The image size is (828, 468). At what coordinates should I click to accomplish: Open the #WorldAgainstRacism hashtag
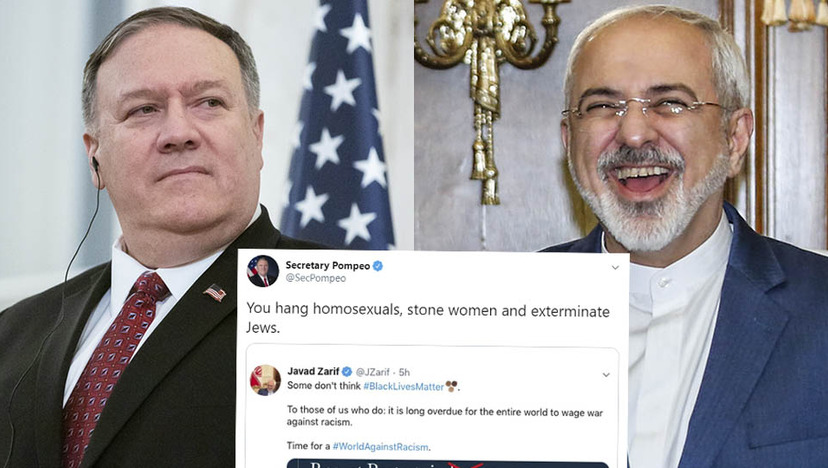(x=380, y=447)
